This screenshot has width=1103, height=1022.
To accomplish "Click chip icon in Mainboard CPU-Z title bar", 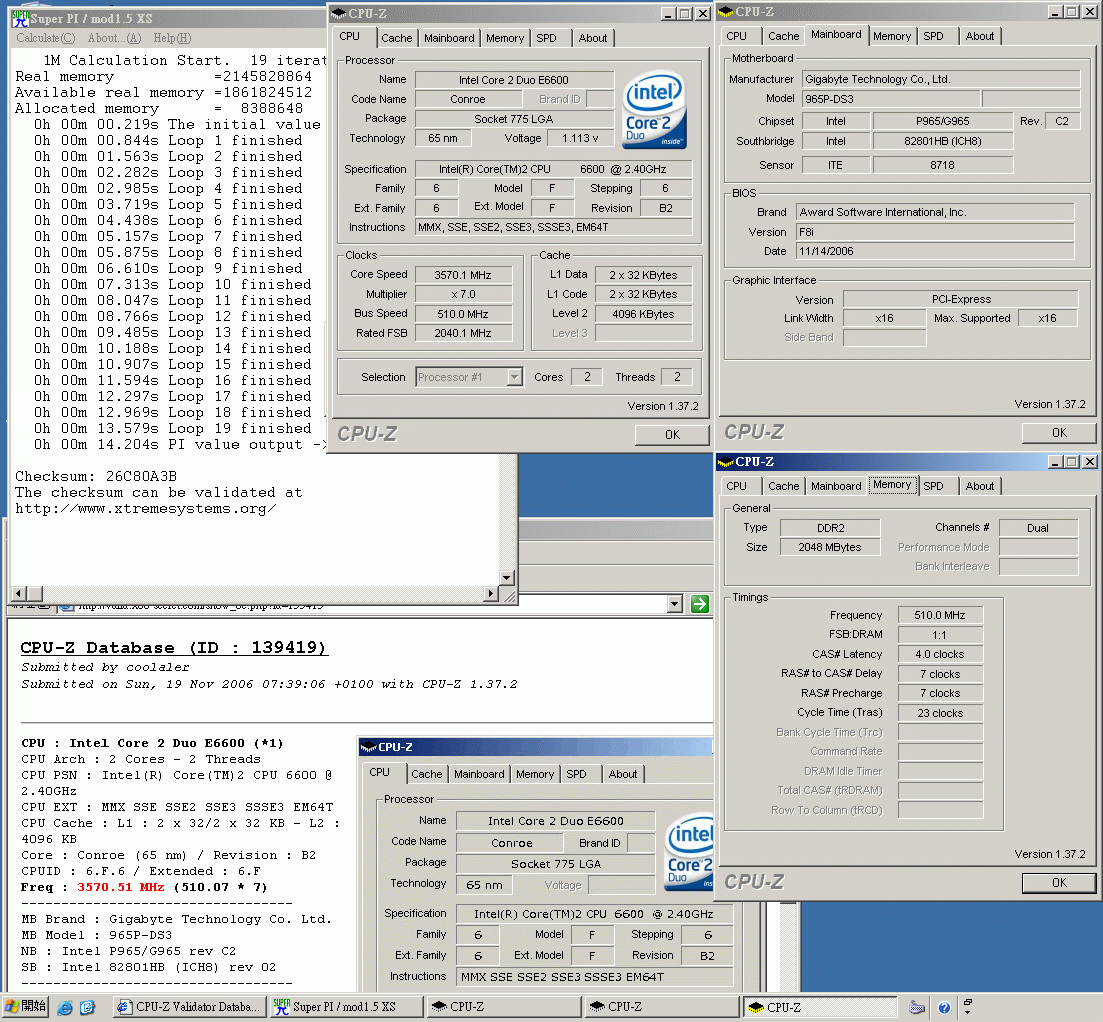I will [x=725, y=11].
